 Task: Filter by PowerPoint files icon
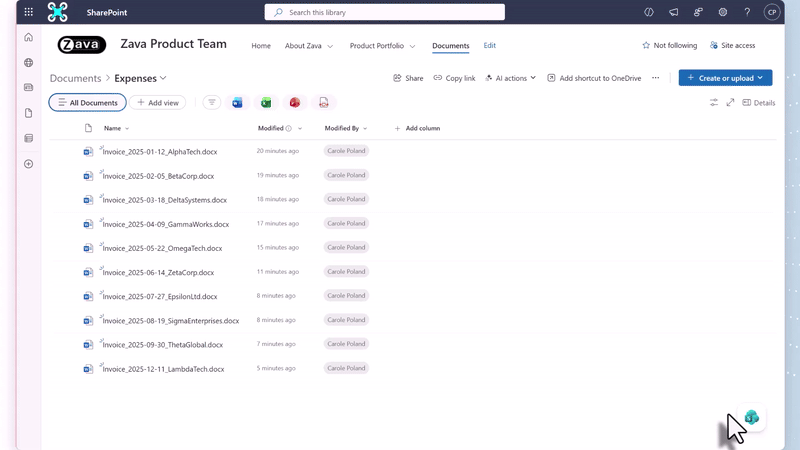pyautogui.click(x=294, y=103)
